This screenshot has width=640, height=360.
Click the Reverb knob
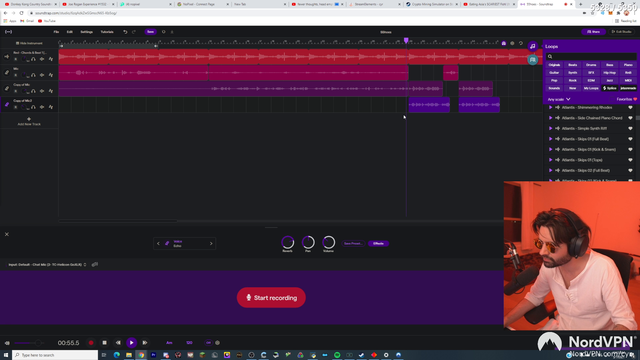[287, 242]
